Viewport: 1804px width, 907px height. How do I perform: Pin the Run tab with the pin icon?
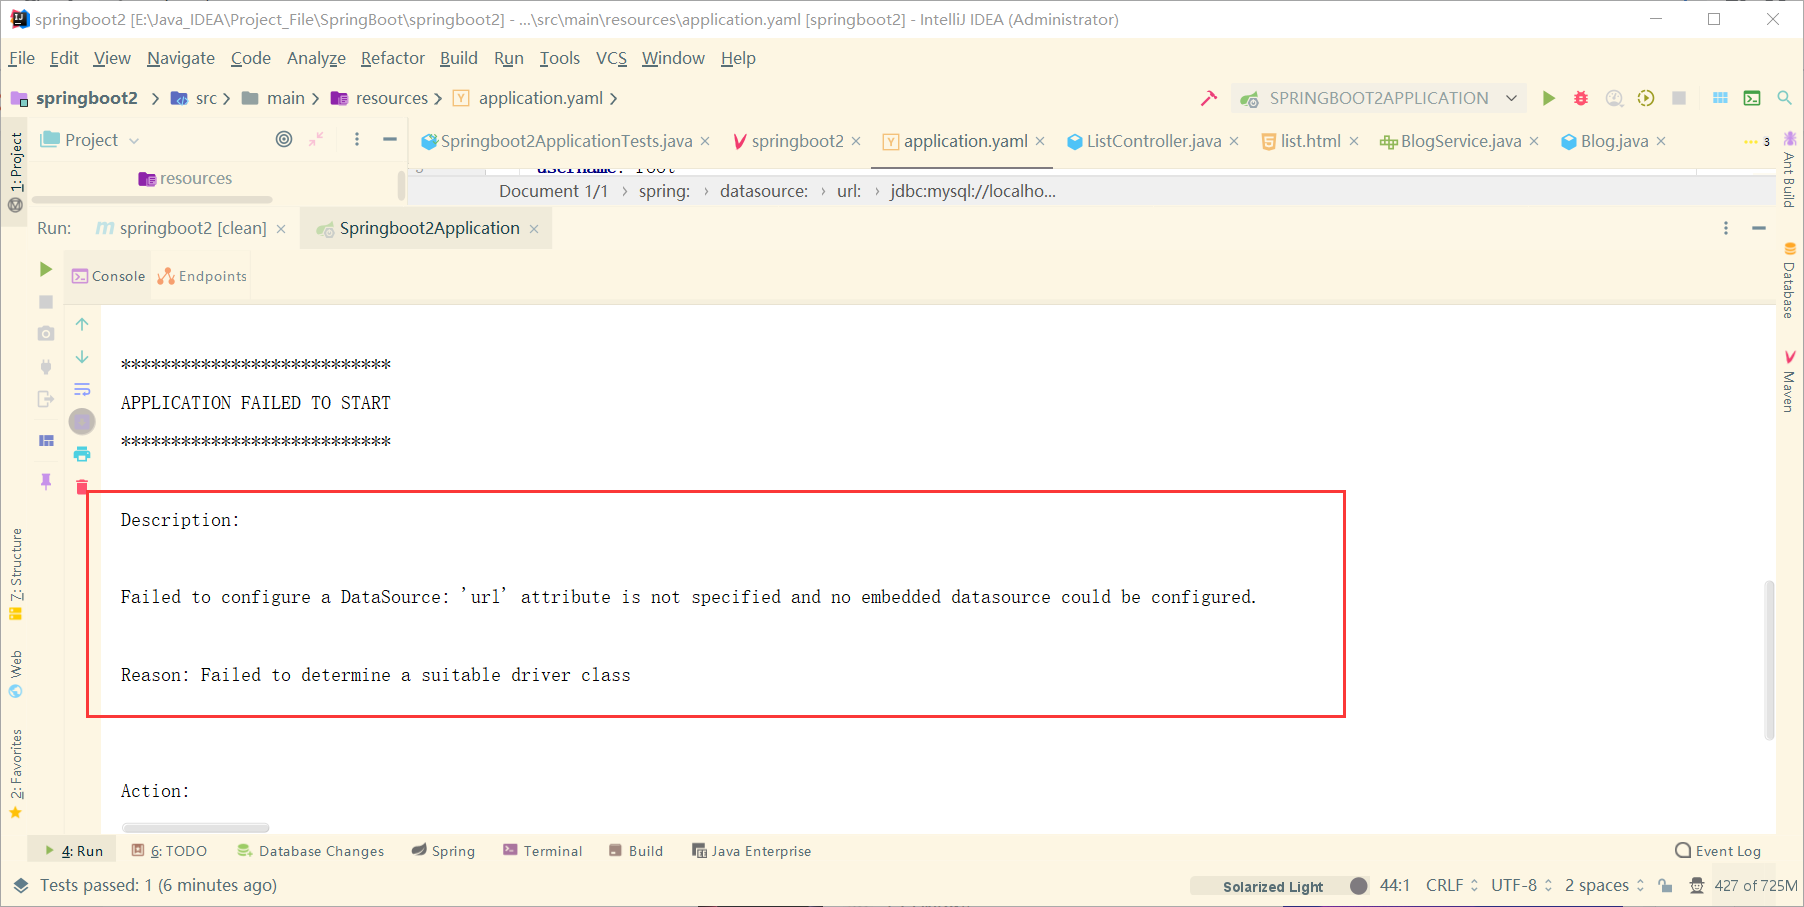46,481
